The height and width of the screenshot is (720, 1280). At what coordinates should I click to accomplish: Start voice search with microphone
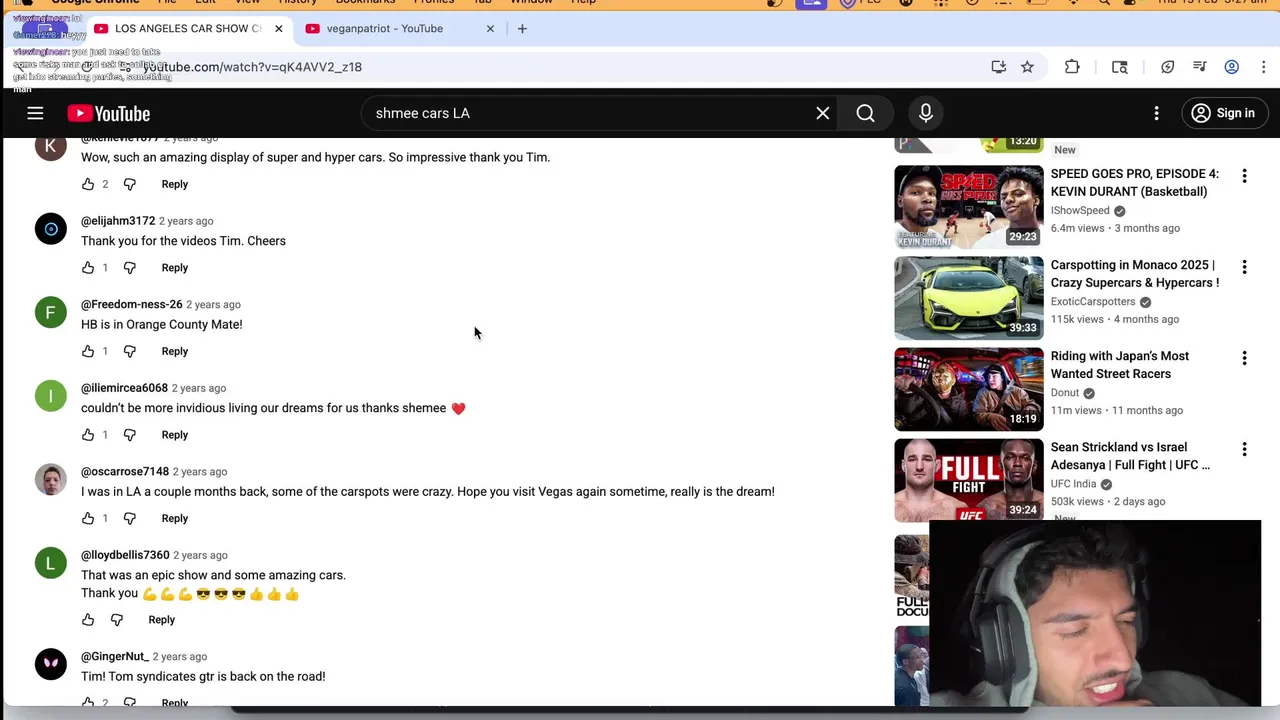(x=926, y=113)
